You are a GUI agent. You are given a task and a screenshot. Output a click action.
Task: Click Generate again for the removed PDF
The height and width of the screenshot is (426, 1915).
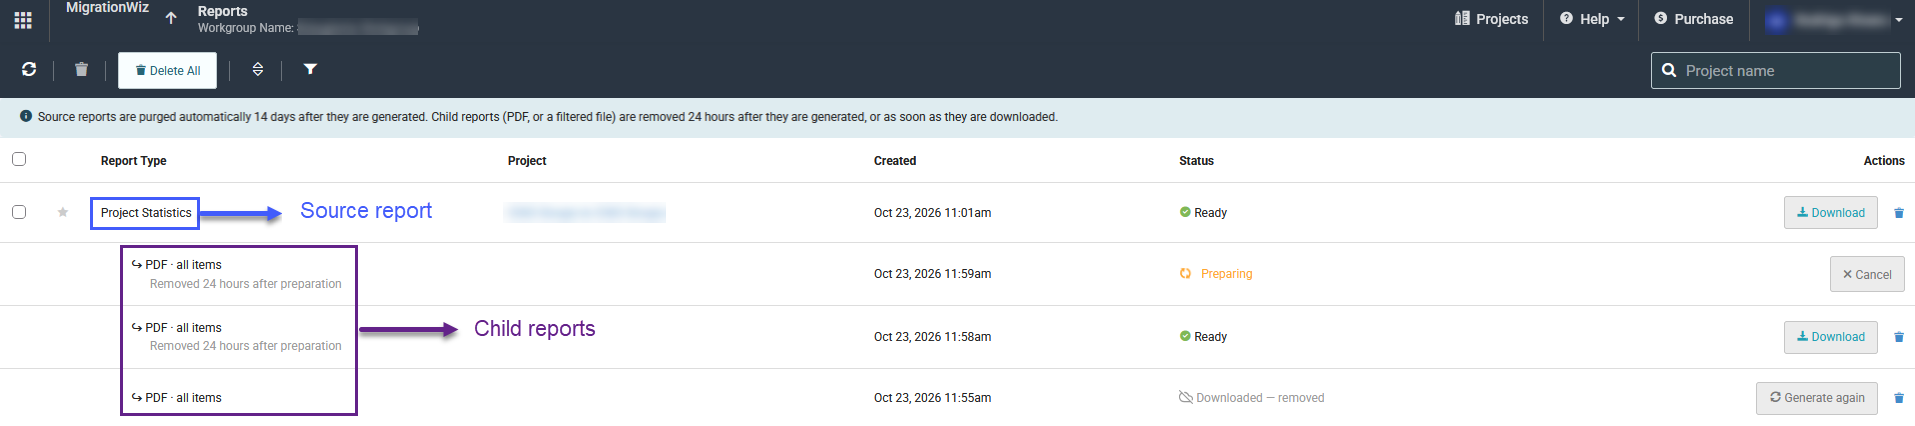coord(1816,398)
